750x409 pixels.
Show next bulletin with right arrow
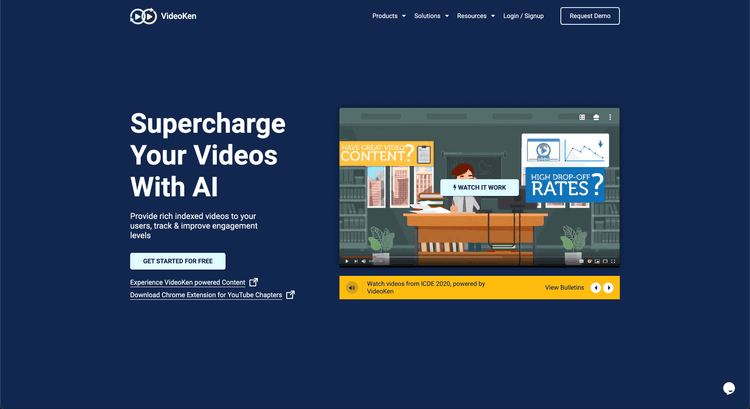[x=609, y=288]
